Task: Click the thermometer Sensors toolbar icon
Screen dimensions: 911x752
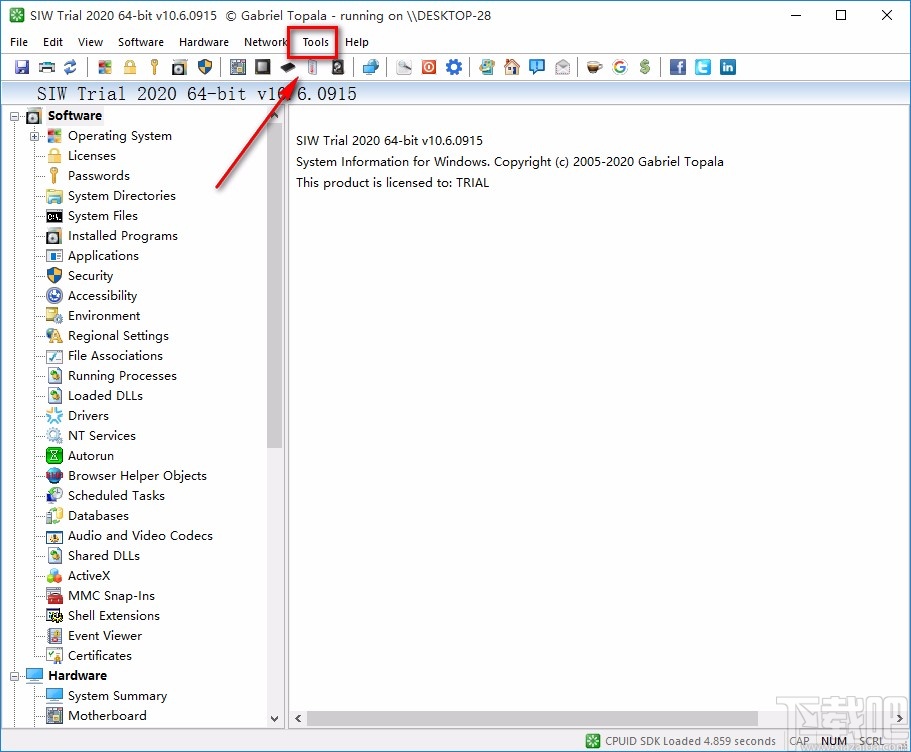Action: click(x=313, y=67)
